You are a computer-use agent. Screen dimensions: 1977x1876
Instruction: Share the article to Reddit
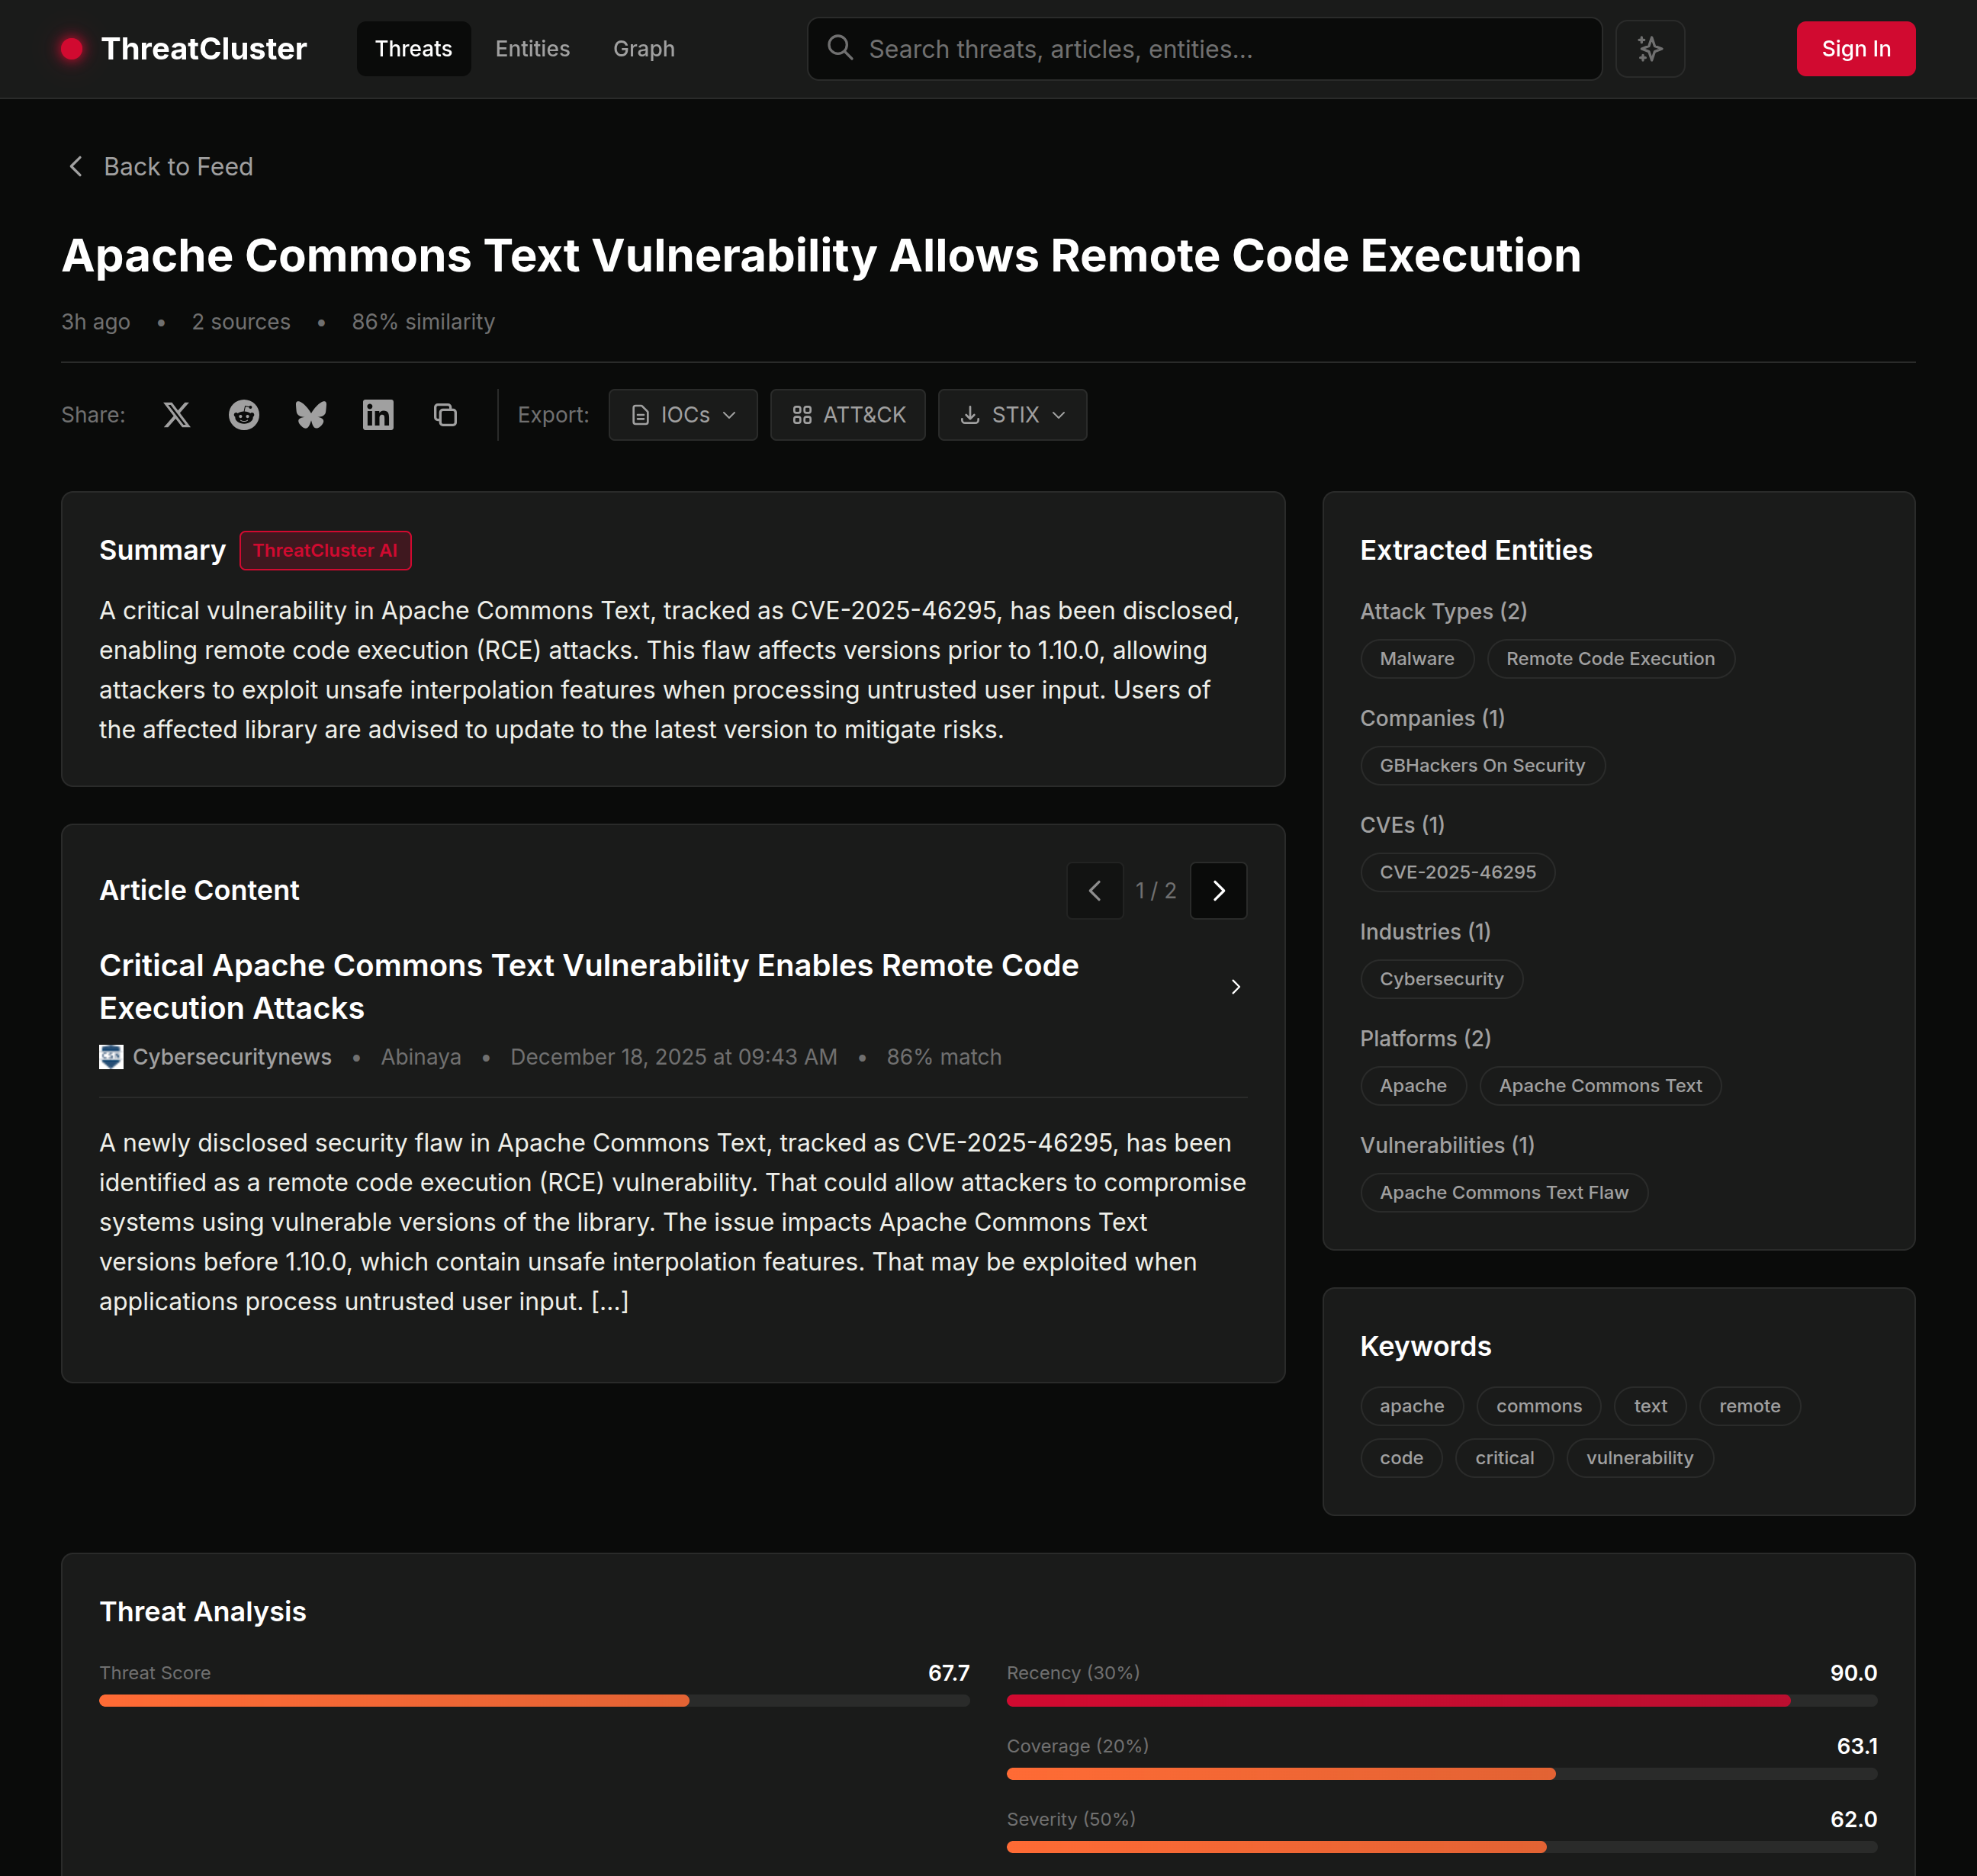[243, 414]
